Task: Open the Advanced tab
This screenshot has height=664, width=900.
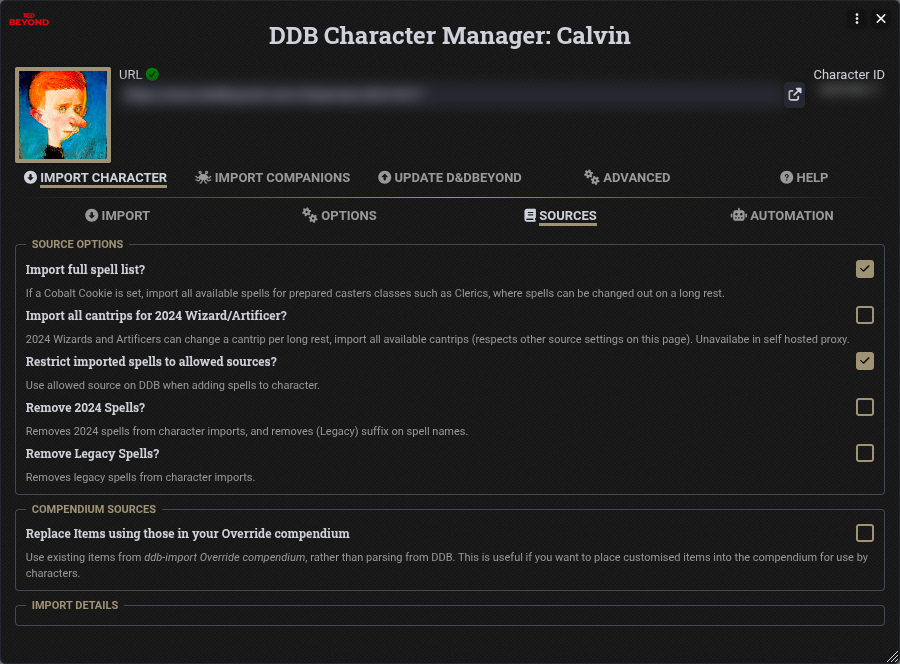Action: click(x=627, y=178)
